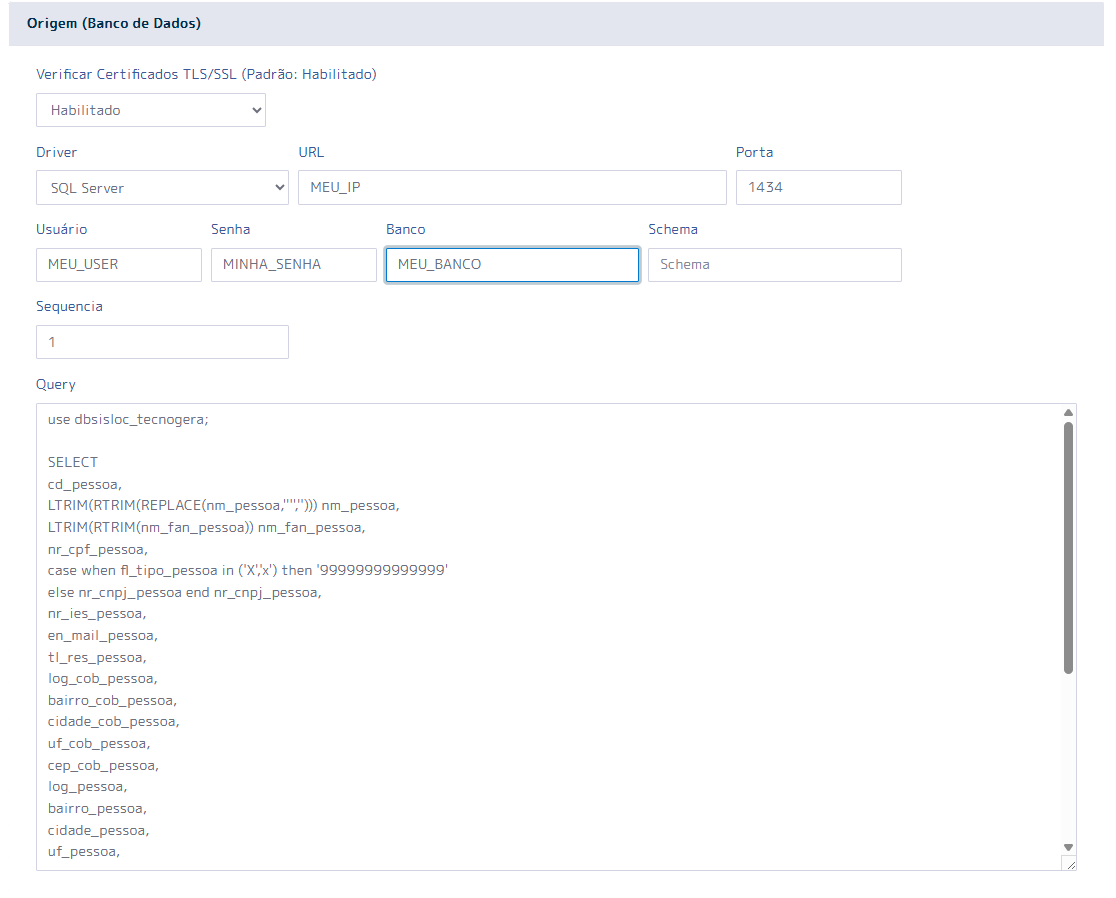This screenshot has width=1116, height=898.
Task: Click the 'log_cob_pessoa,' query line
Action: click(x=102, y=679)
